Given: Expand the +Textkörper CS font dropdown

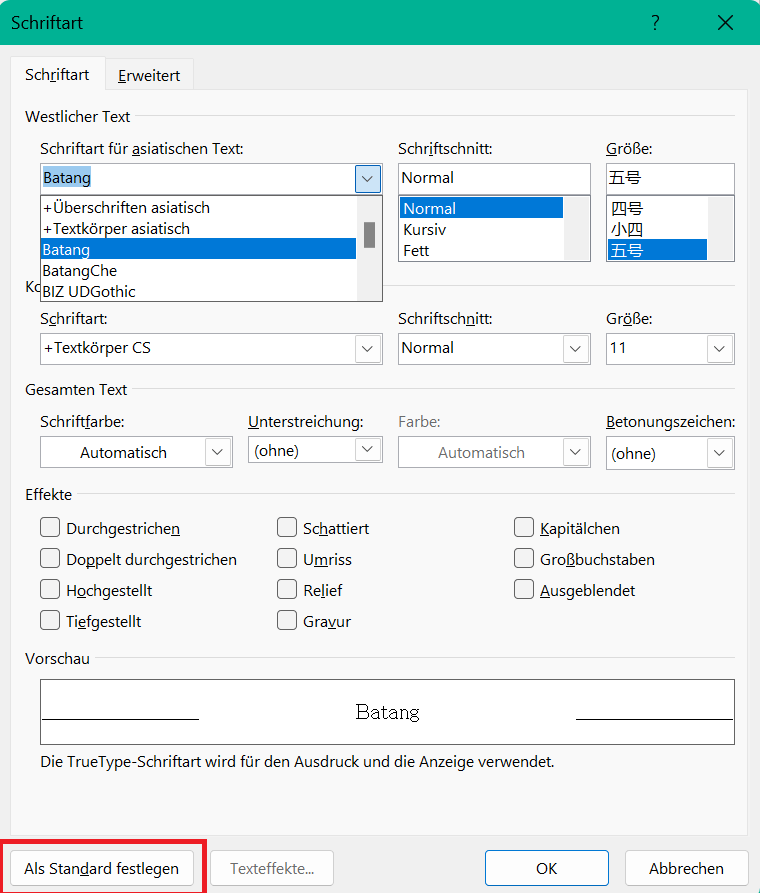Looking at the screenshot, I should click(x=368, y=348).
